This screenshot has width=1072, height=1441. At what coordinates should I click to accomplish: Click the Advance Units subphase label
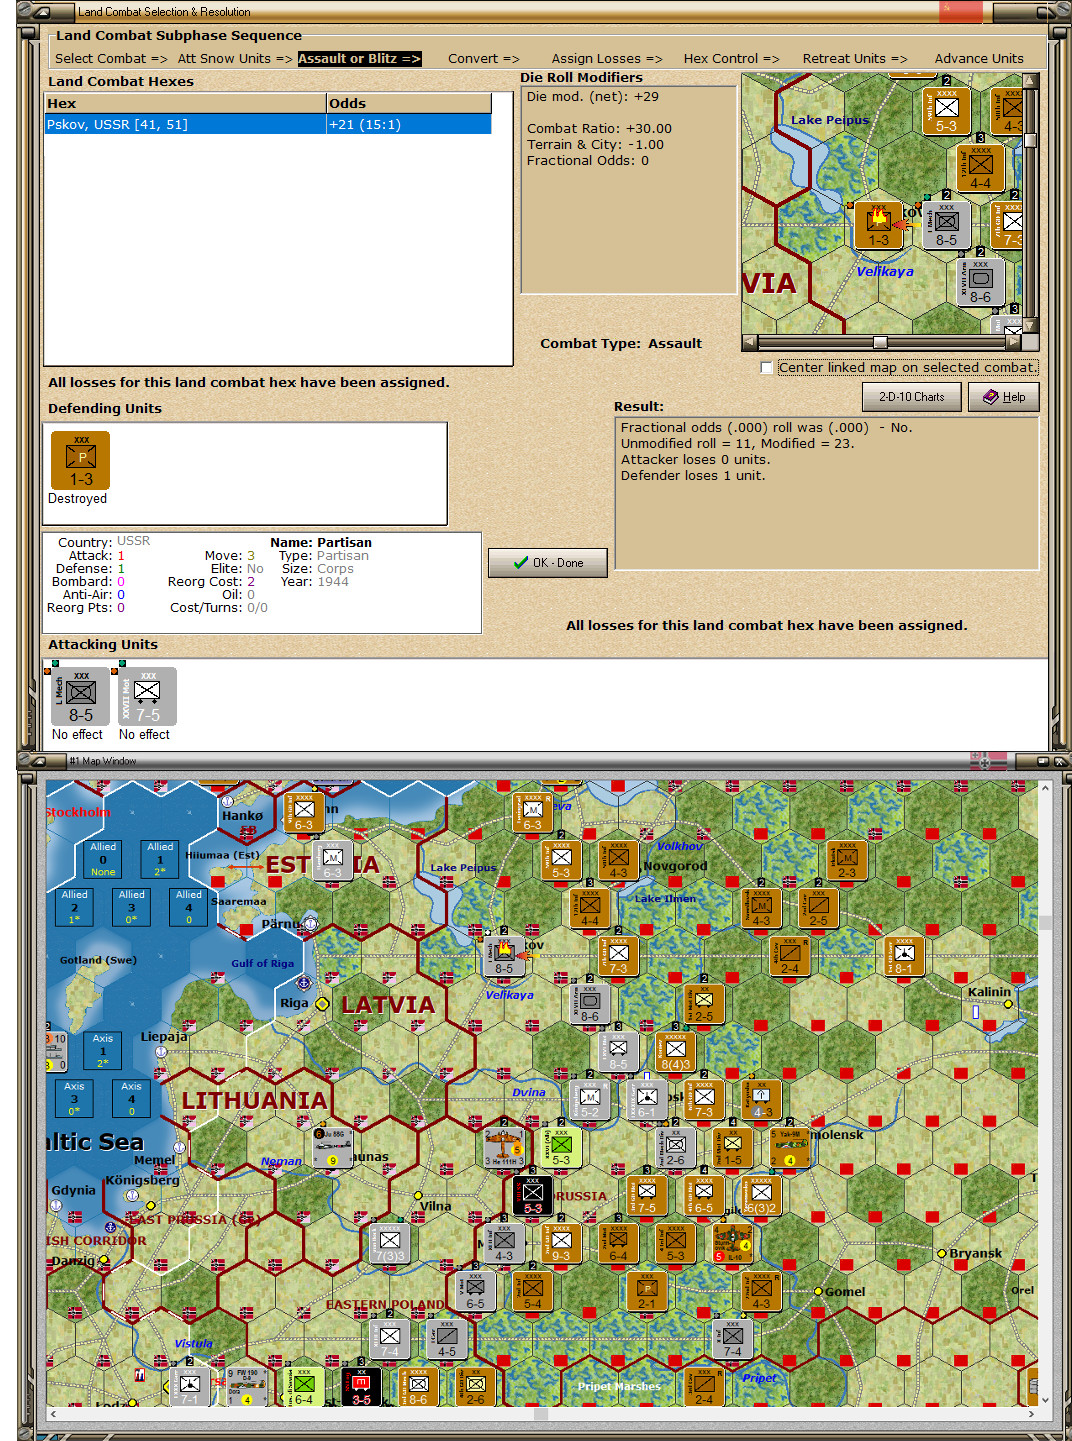pos(979,59)
